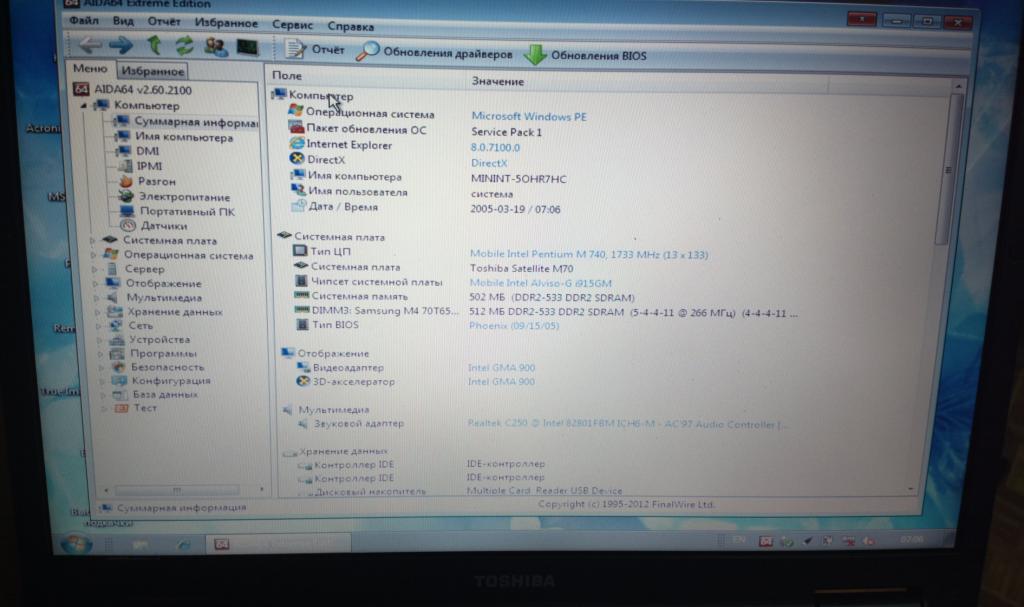Screen dimensions: 1024x607
Task: Open Phoenix (09/15/05) BIOS link
Action: tap(514, 325)
